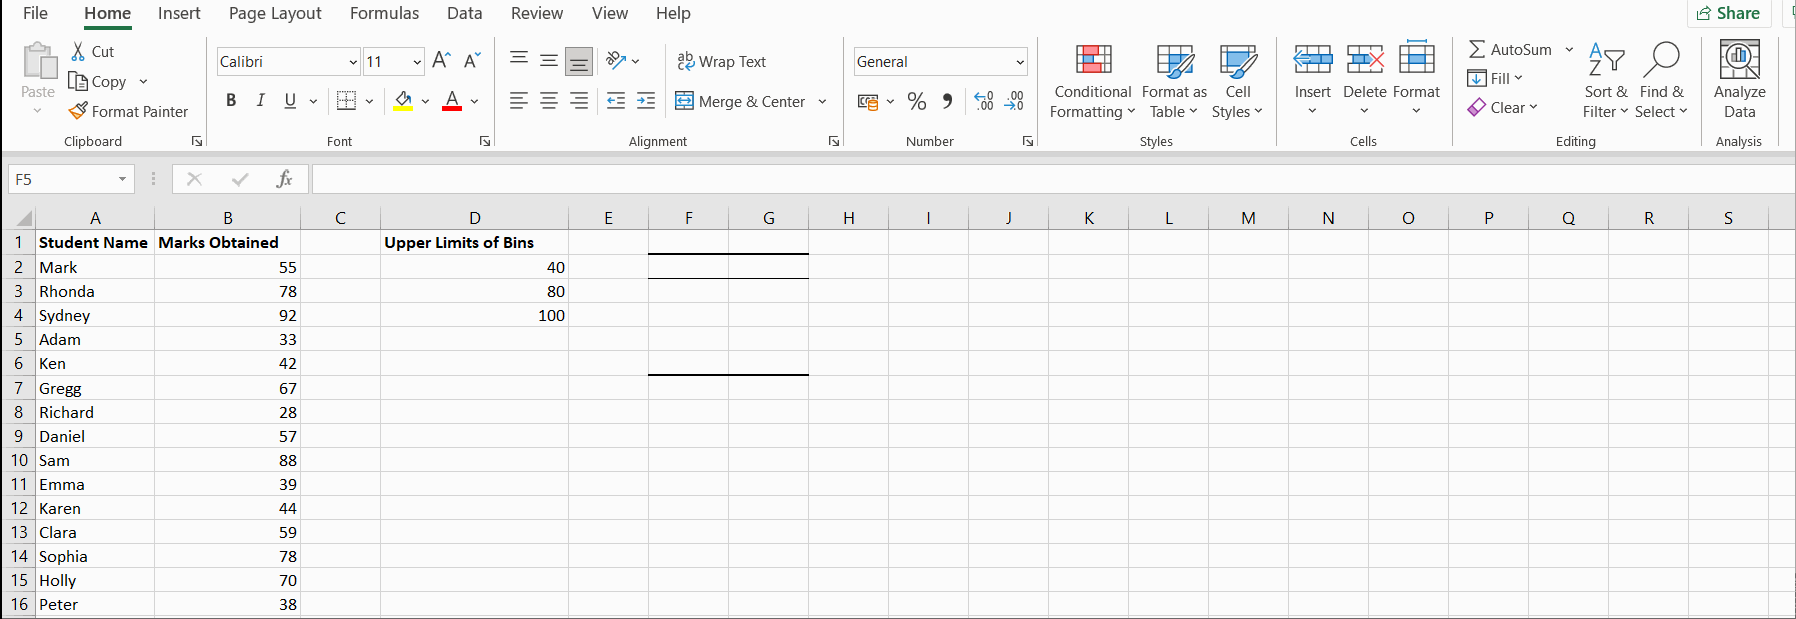The height and width of the screenshot is (619, 1796).
Task: Open the File tab
Action: (35, 13)
